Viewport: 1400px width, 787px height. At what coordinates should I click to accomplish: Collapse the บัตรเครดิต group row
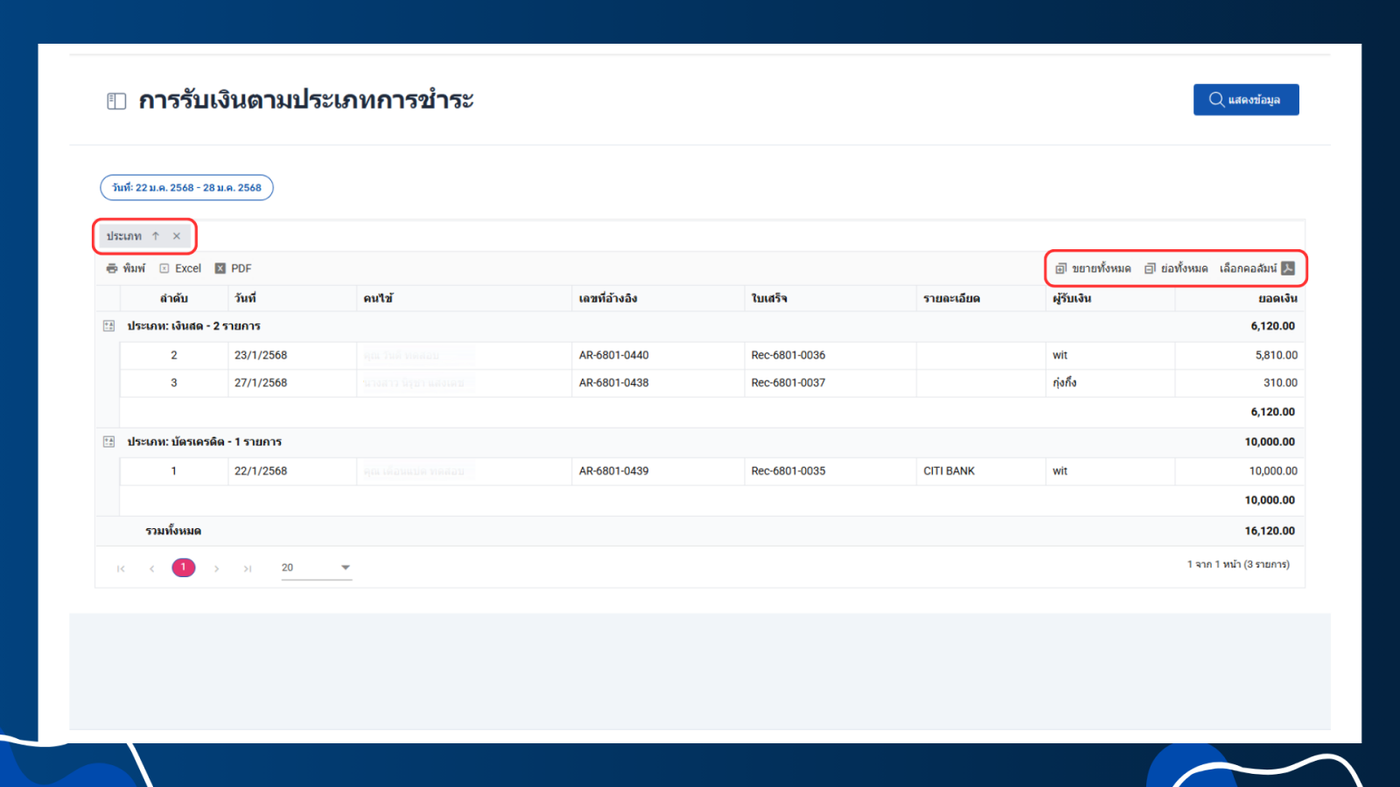tap(109, 441)
